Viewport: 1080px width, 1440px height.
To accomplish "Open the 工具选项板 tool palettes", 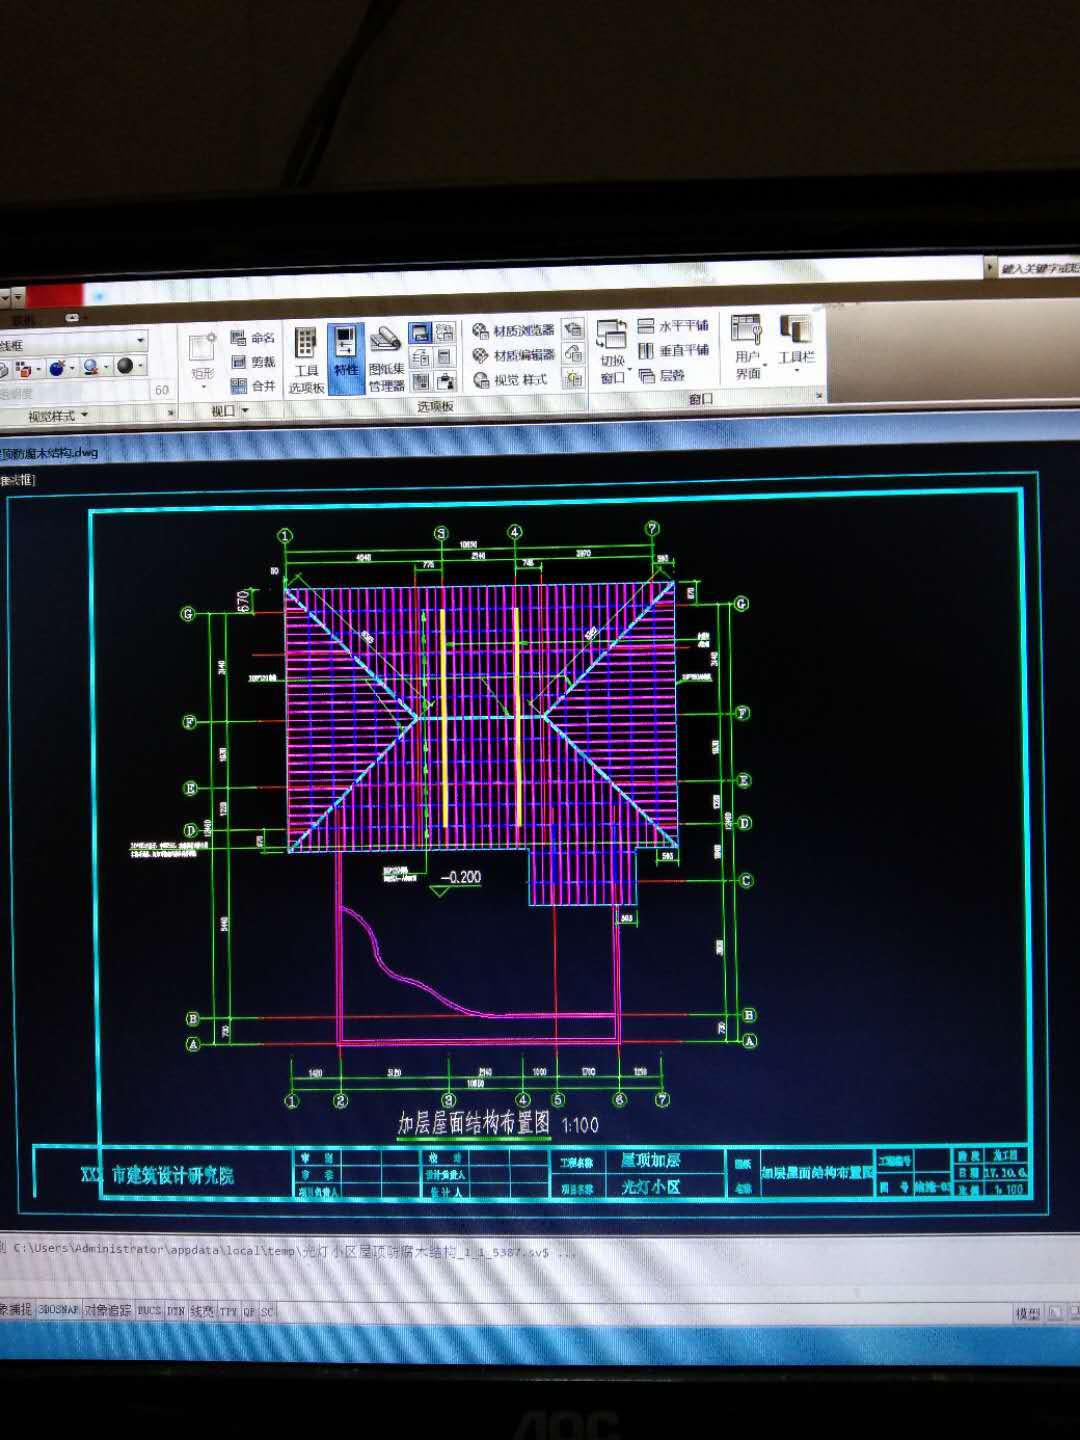I will pos(306,358).
